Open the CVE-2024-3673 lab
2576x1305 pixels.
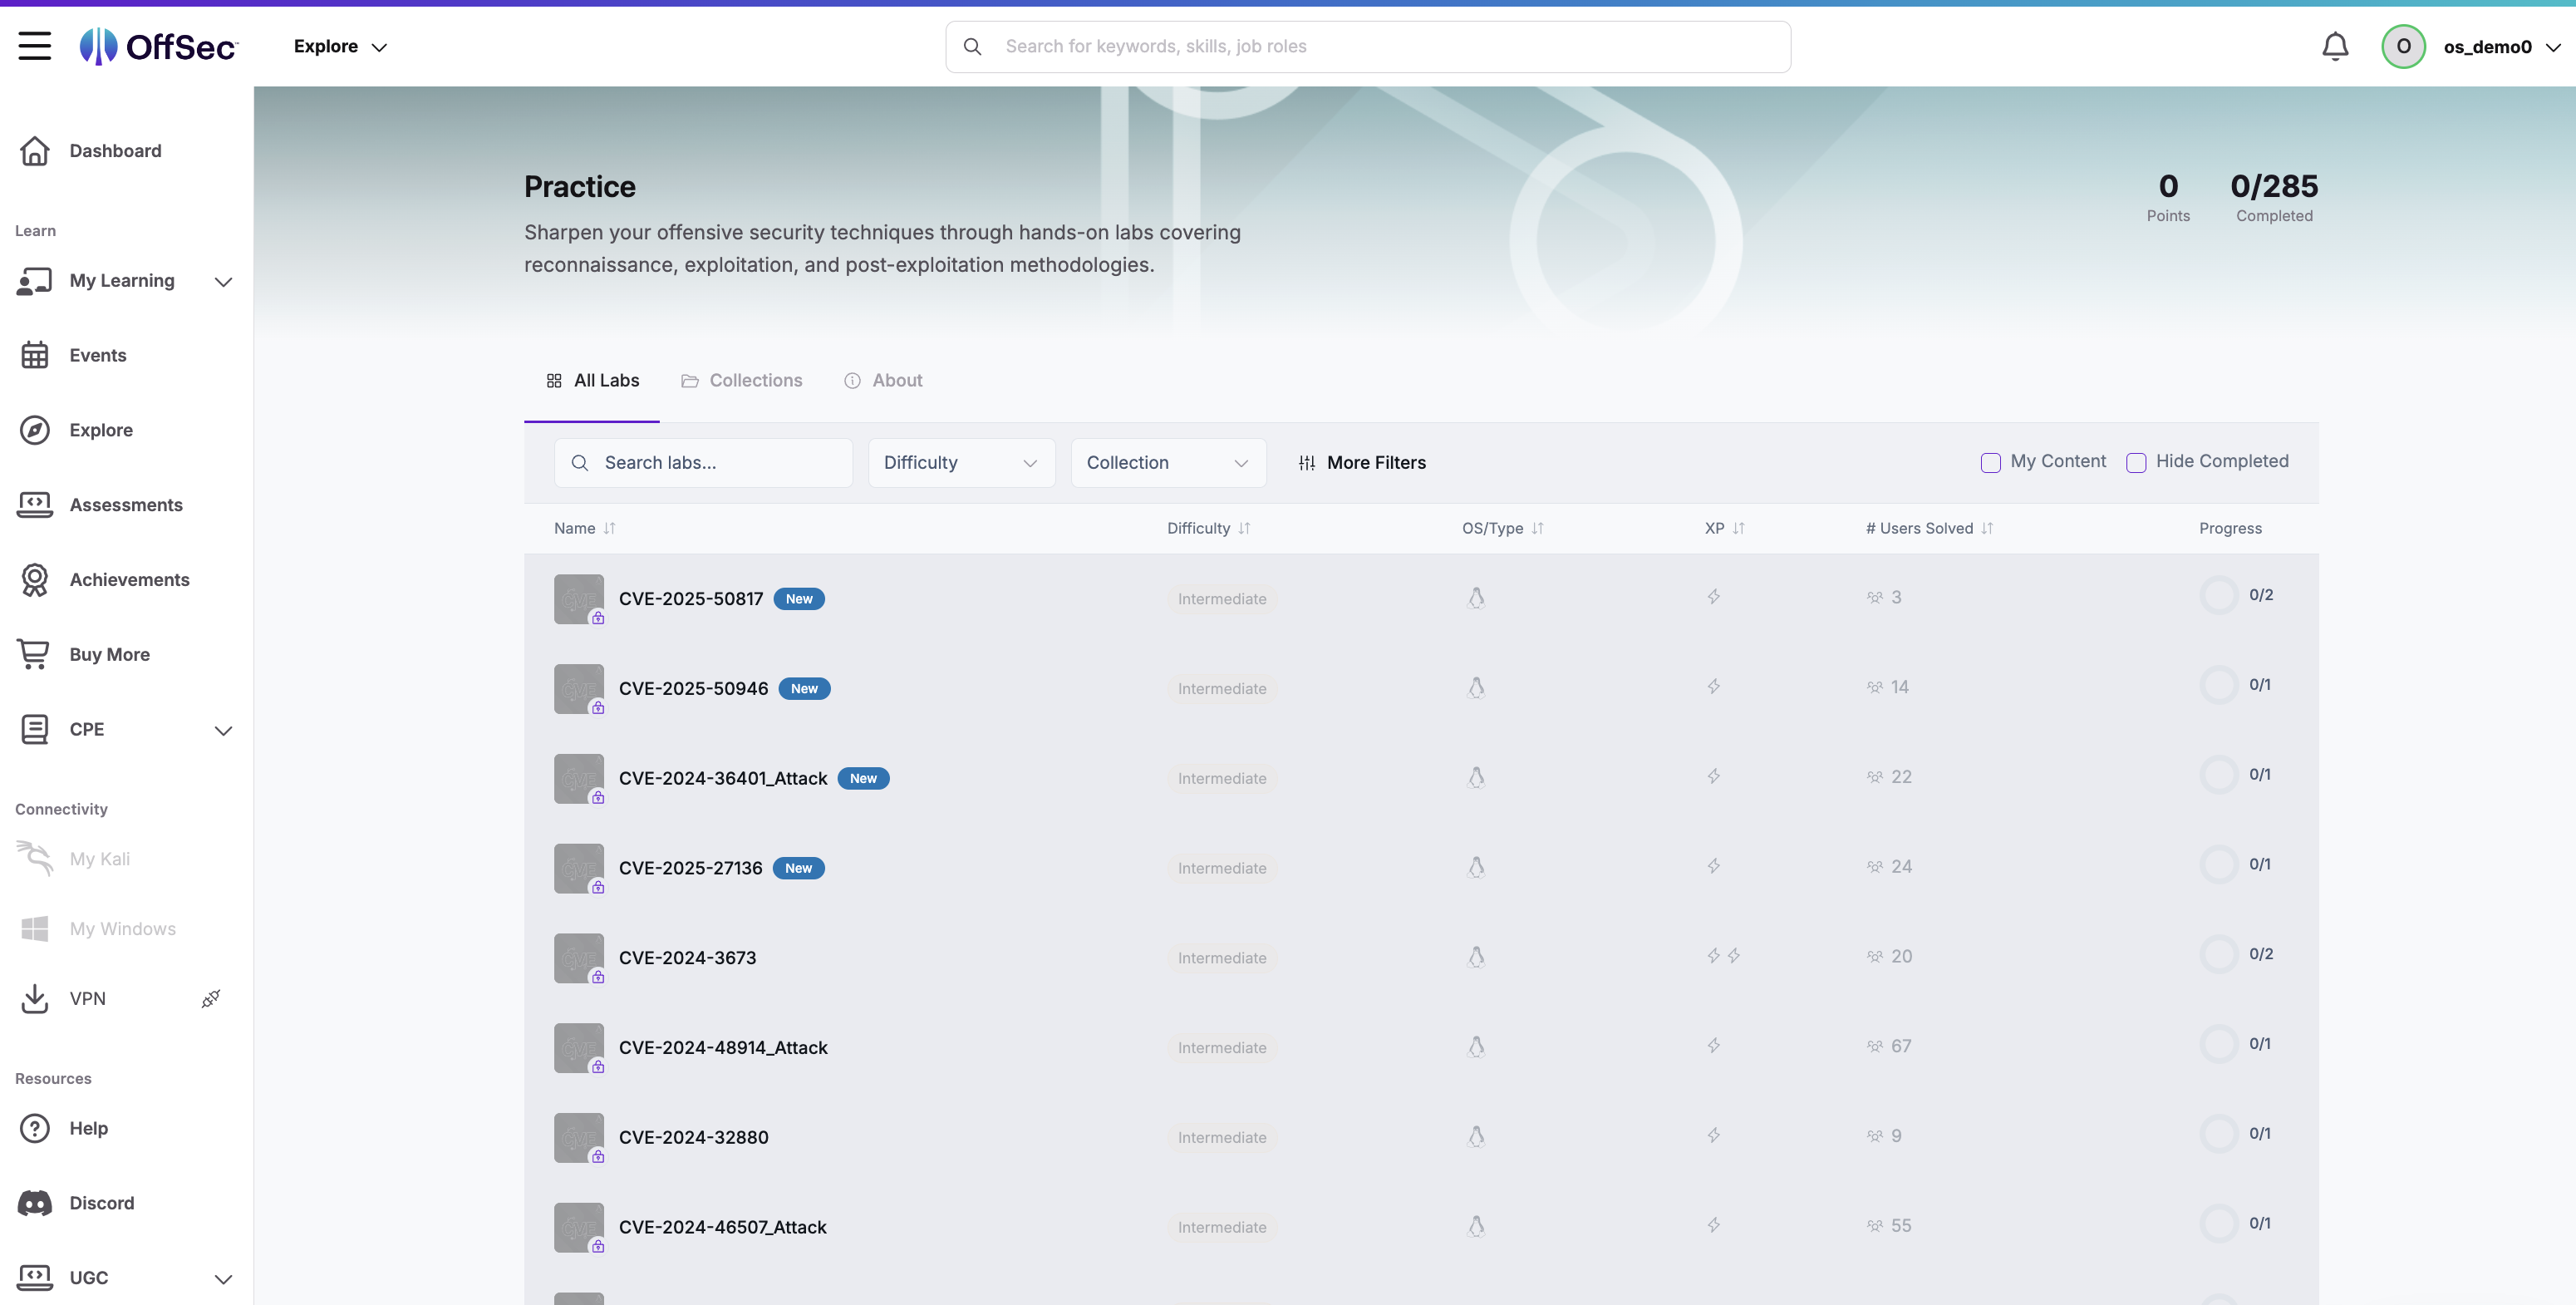tap(687, 958)
